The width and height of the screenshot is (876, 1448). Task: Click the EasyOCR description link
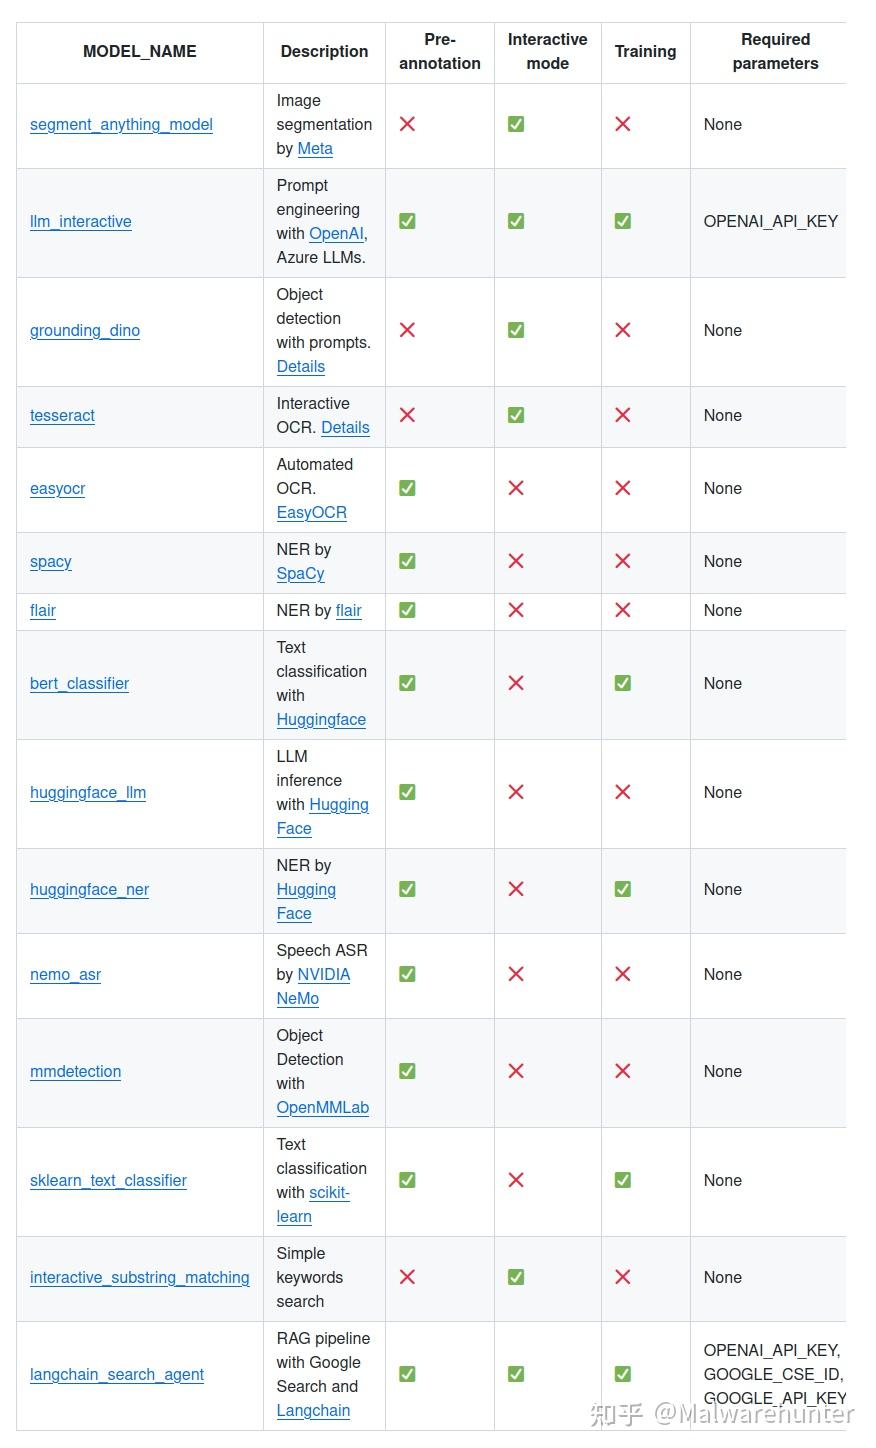[312, 513]
